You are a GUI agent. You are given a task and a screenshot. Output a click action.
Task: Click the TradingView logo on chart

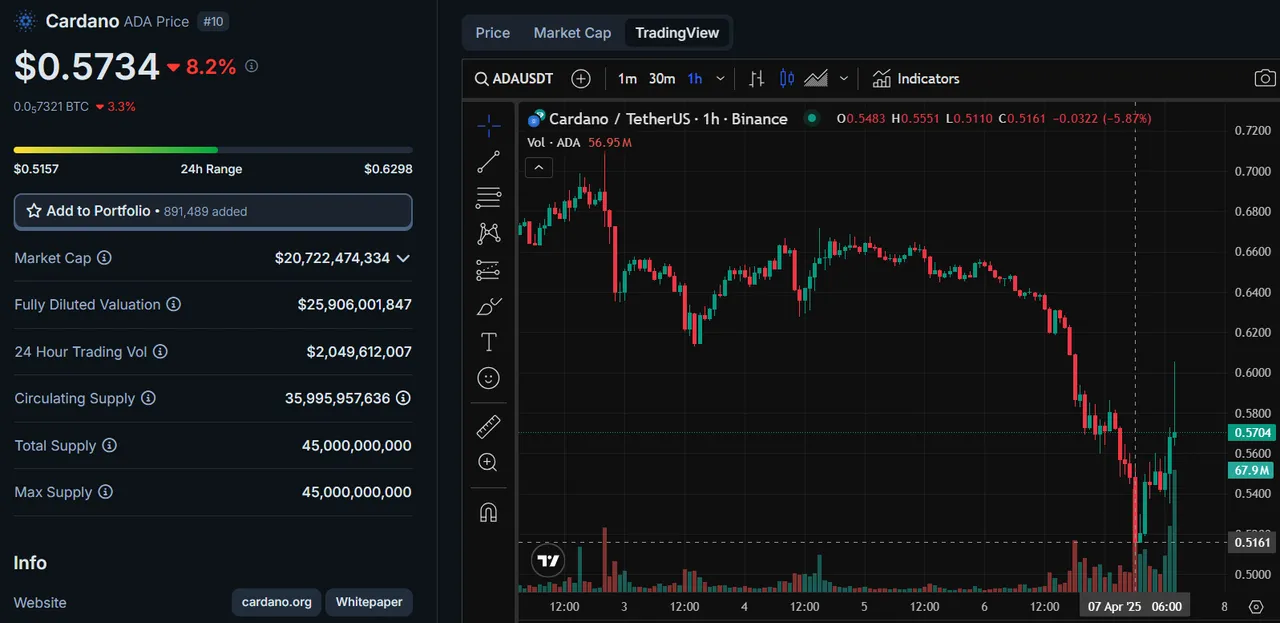click(547, 561)
